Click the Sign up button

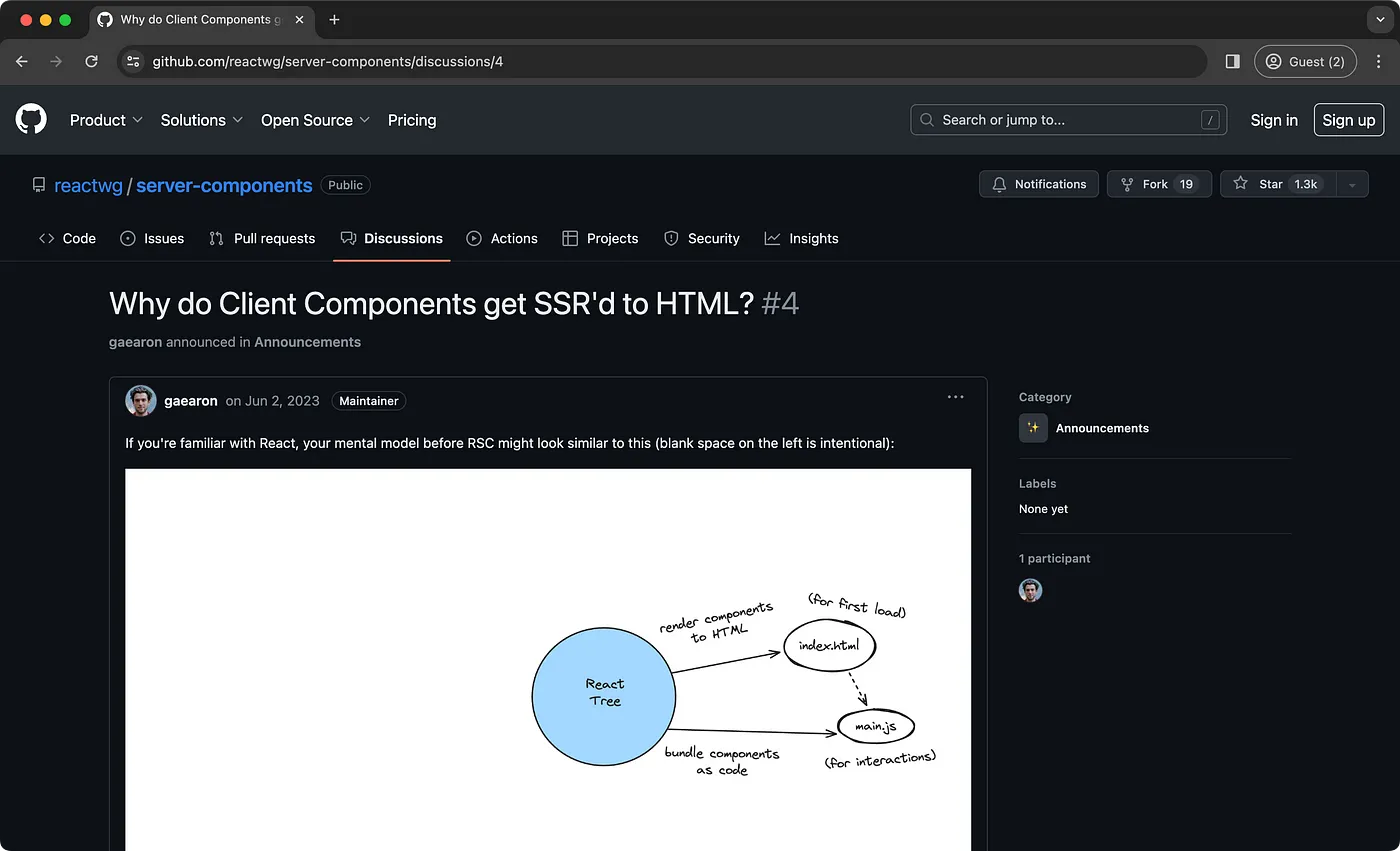point(1348,119)
